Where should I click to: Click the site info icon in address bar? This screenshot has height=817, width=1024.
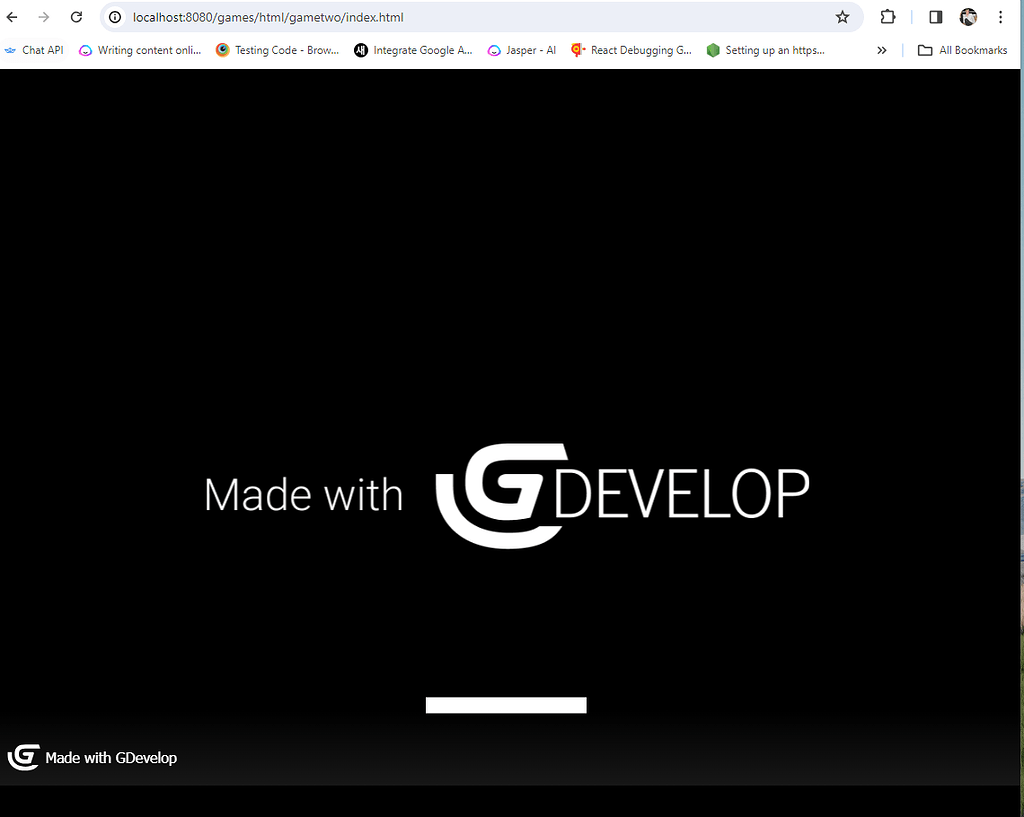pyautogui.click(x=115, y=17)
